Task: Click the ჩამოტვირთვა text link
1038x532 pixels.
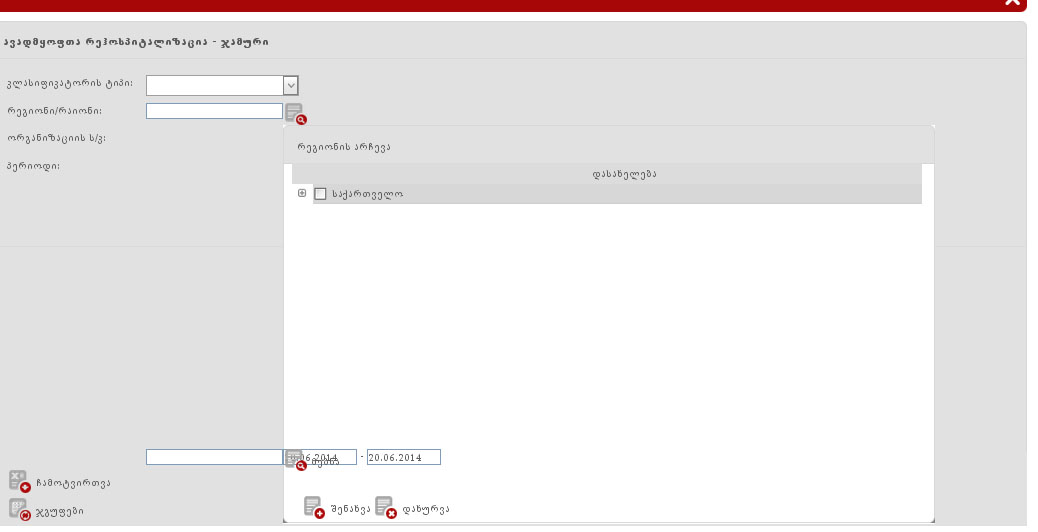Action: (72, 483)
